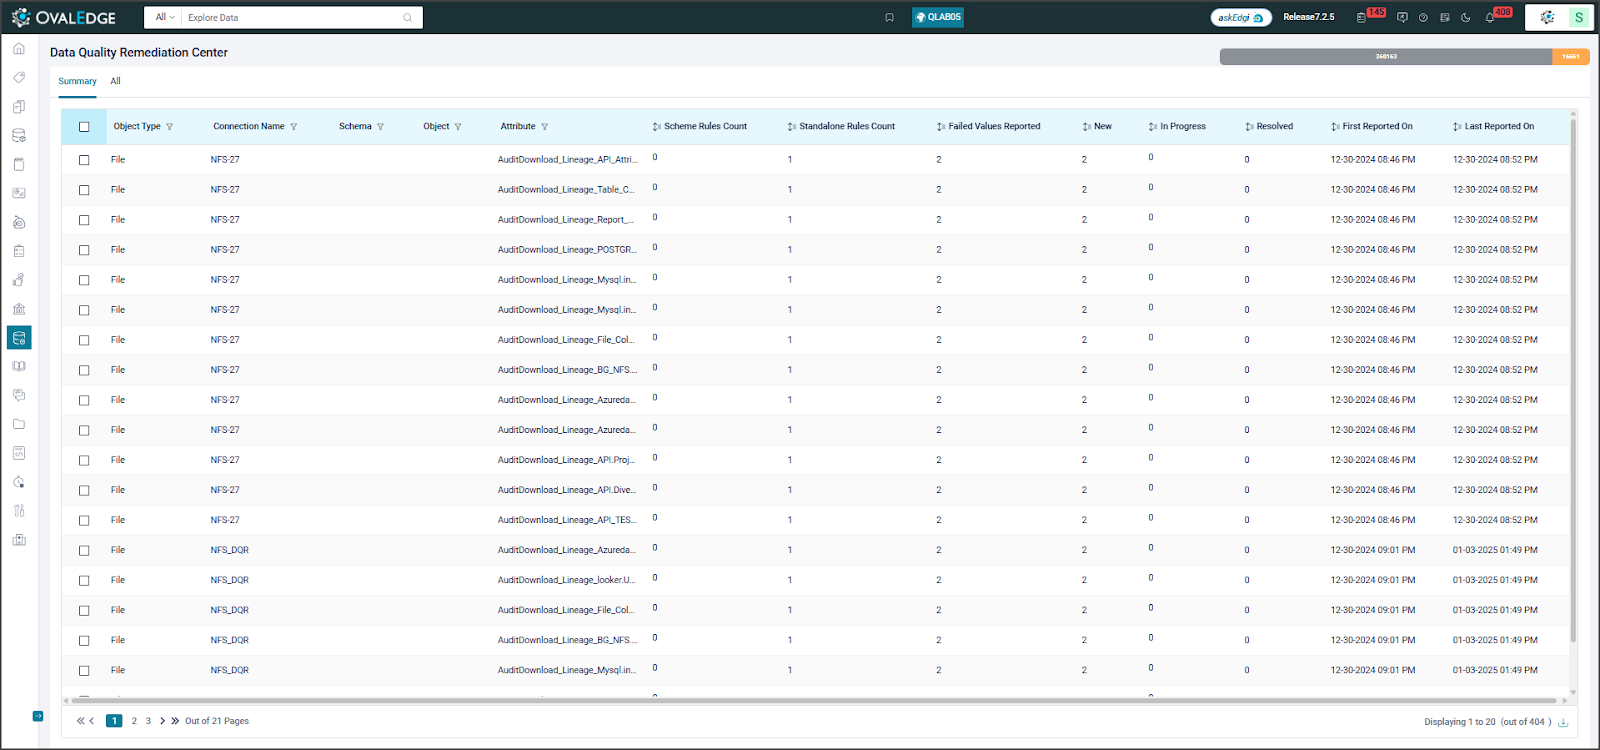This screenshot has width=1600, height=750.
Task: Tick the select-all header checkbox
Action: click(84, 127)
